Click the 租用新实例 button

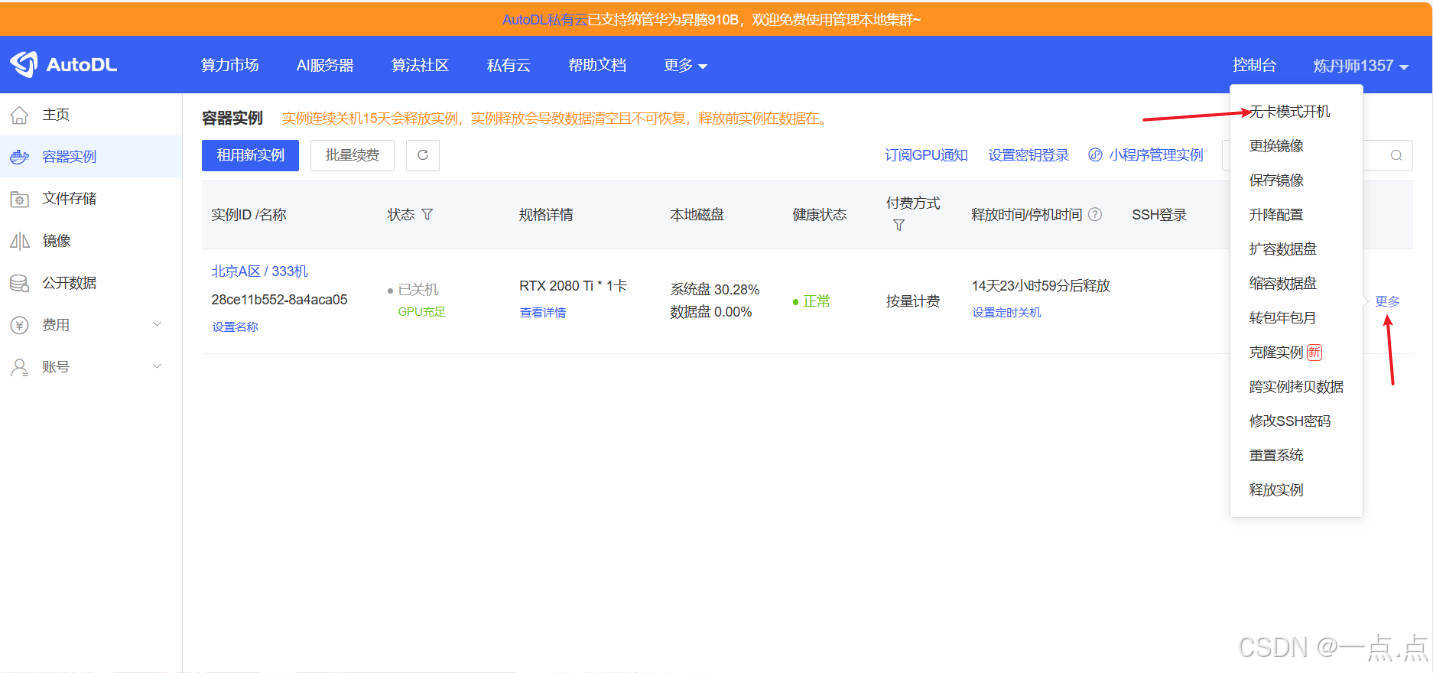(250, 155)
